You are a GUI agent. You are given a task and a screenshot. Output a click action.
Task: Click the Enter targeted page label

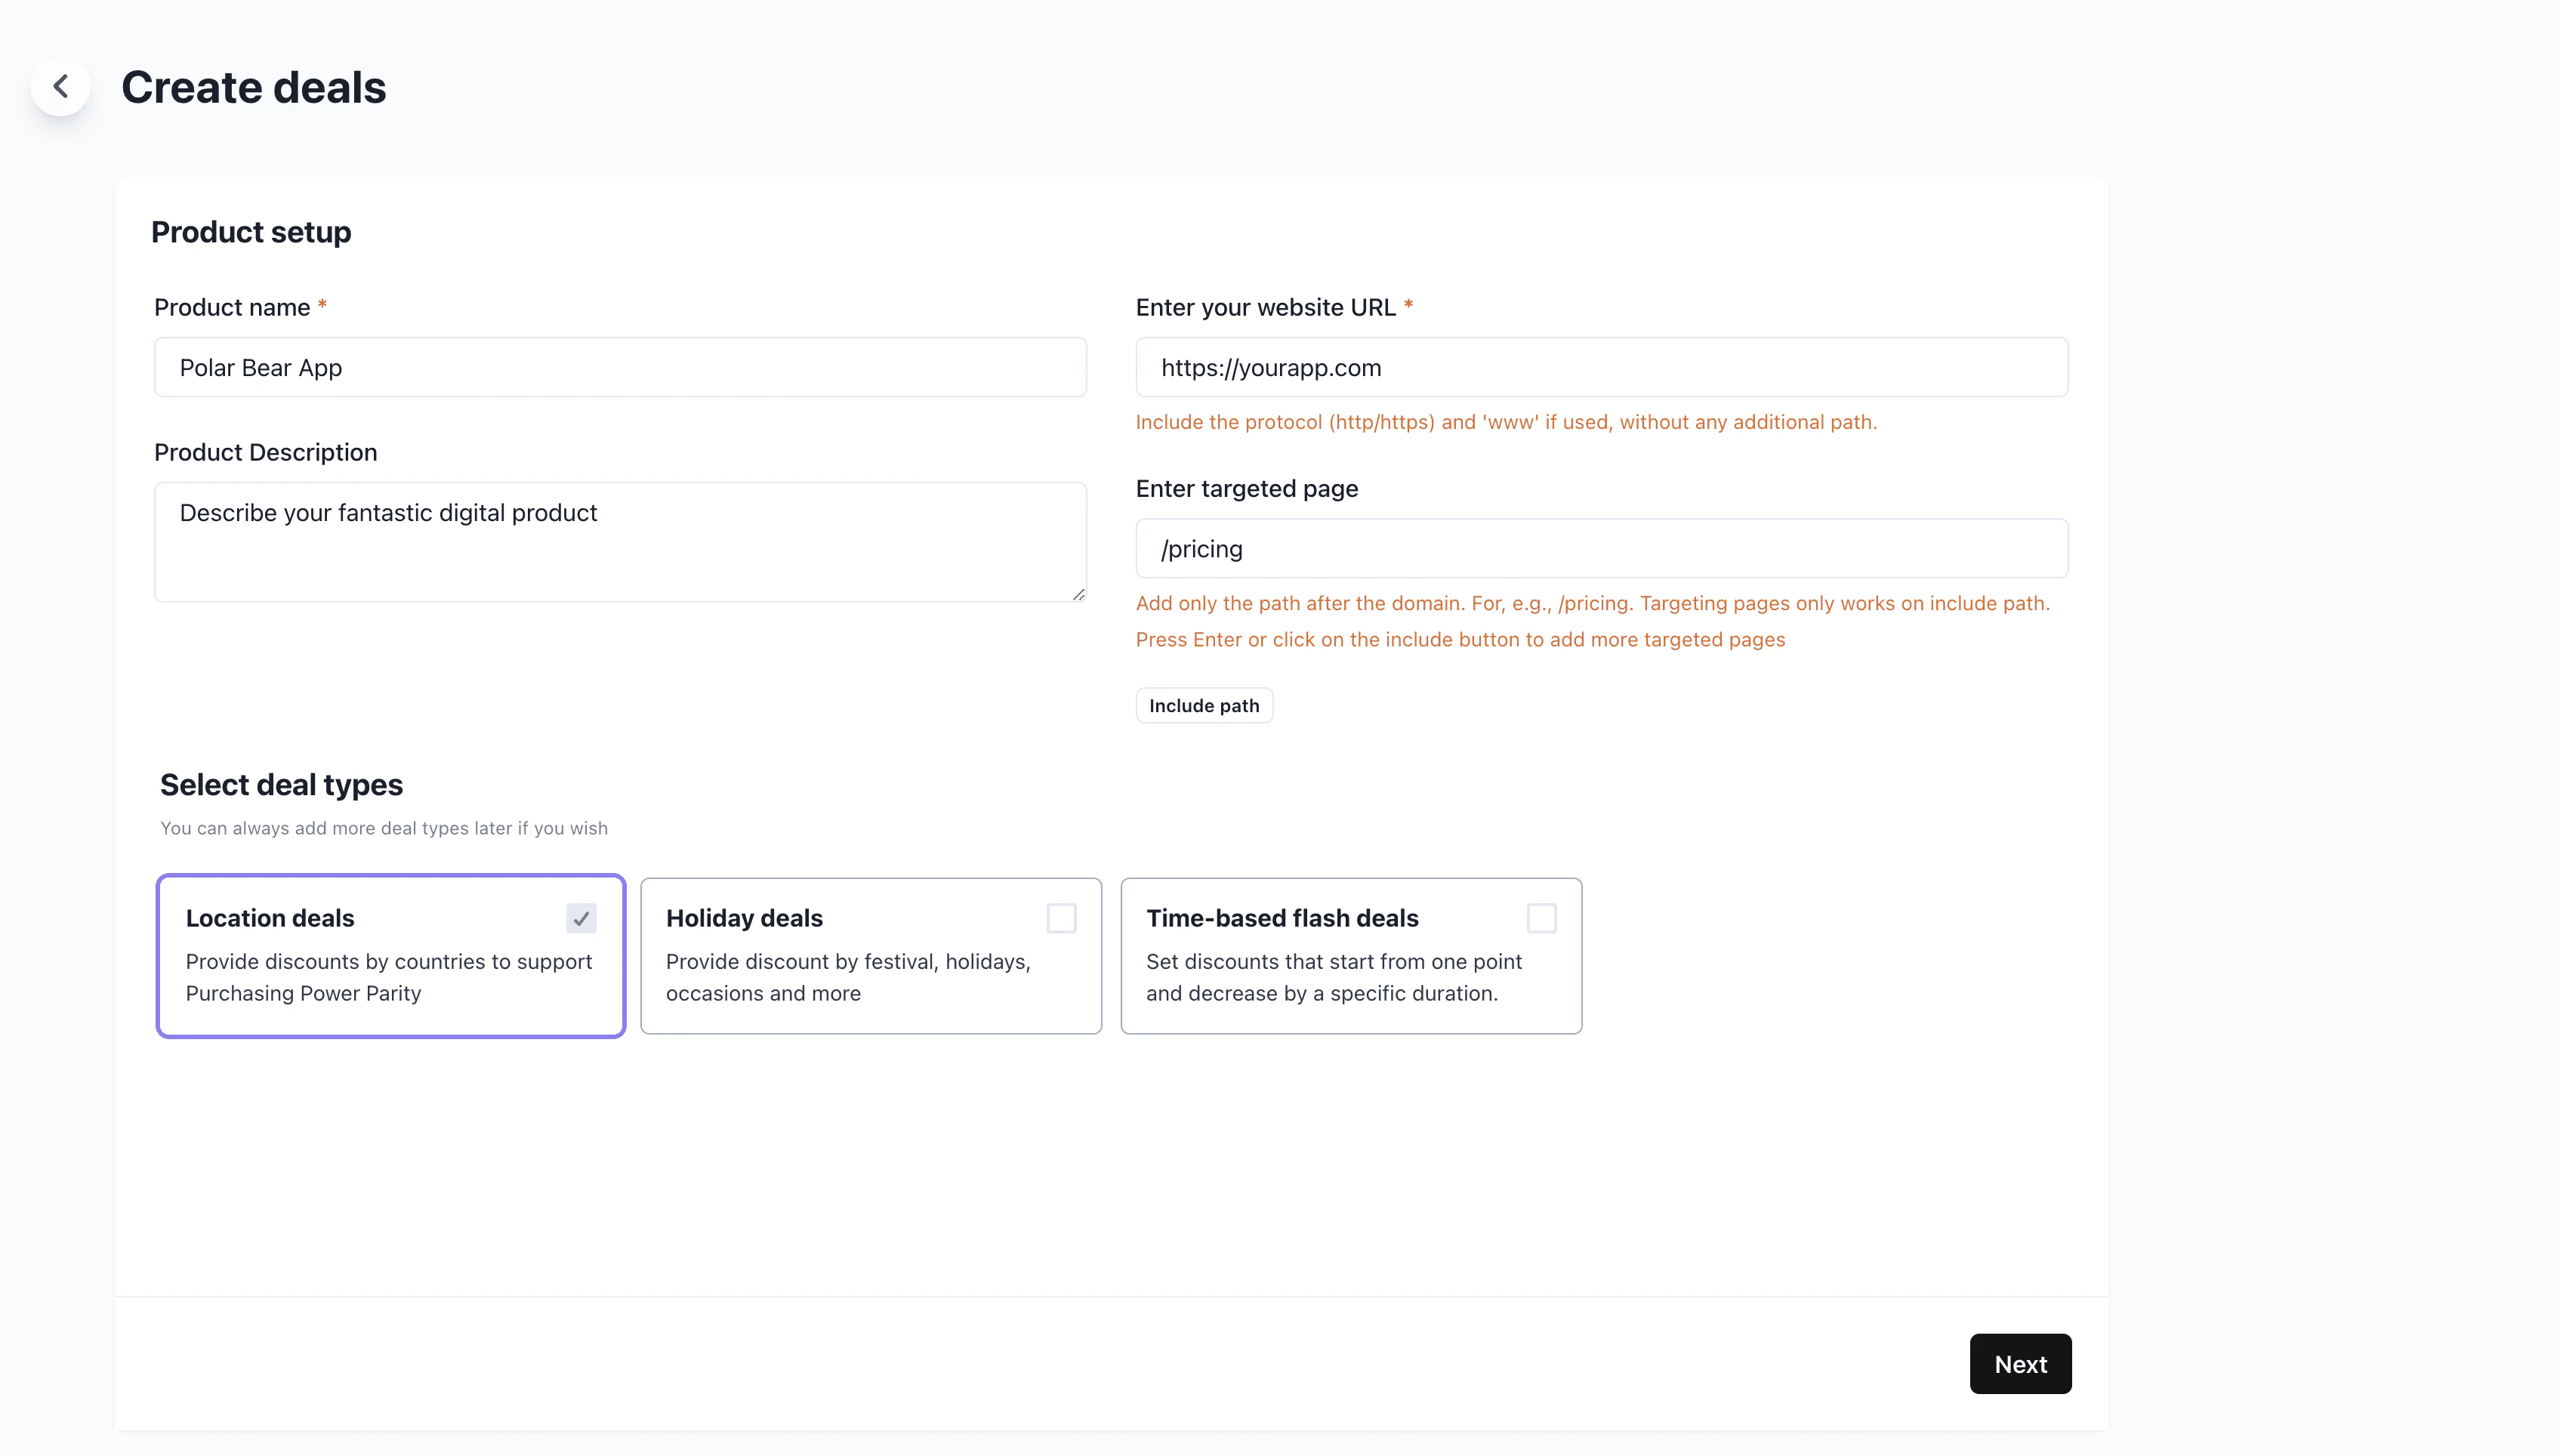tap(1246, 488)
